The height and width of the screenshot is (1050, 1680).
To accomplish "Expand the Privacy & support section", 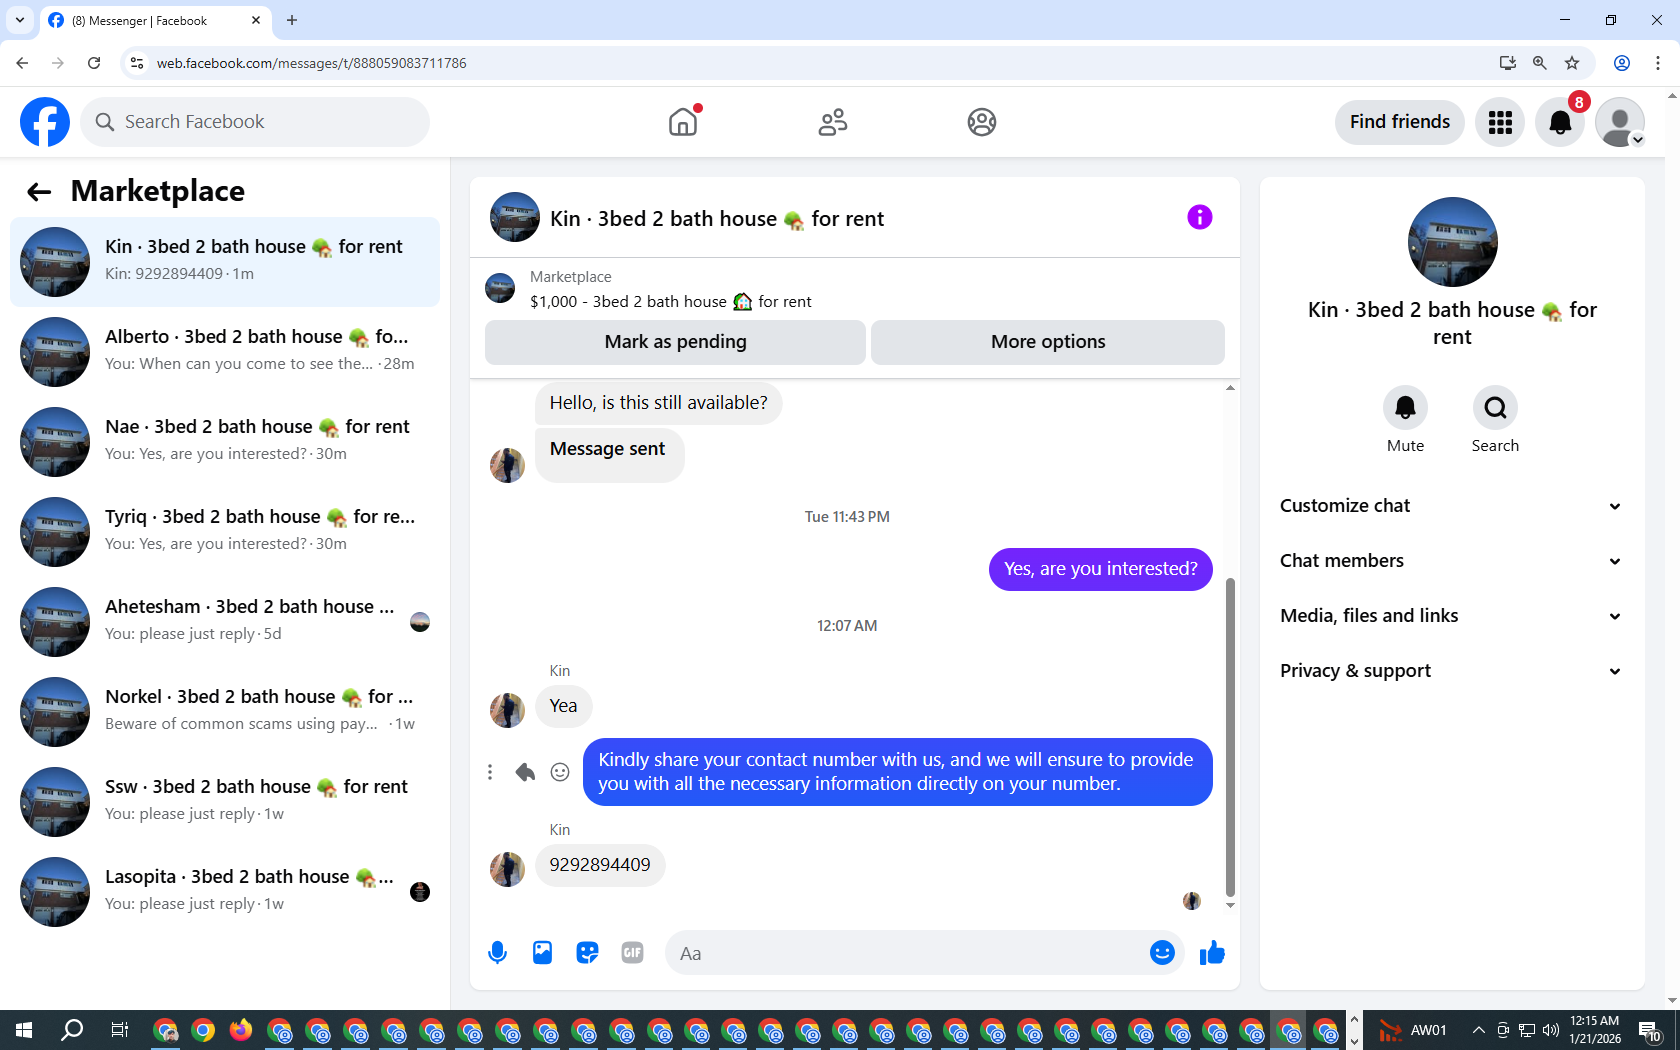I will (x=1452, y=671).
